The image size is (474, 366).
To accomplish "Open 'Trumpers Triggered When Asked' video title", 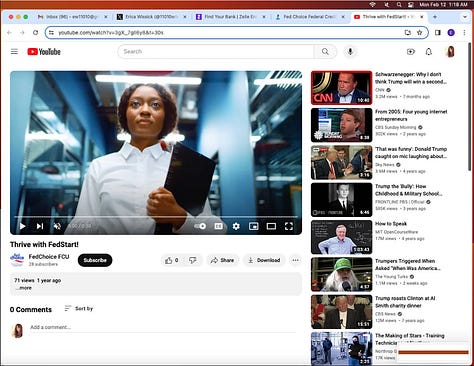I will 408,265.
